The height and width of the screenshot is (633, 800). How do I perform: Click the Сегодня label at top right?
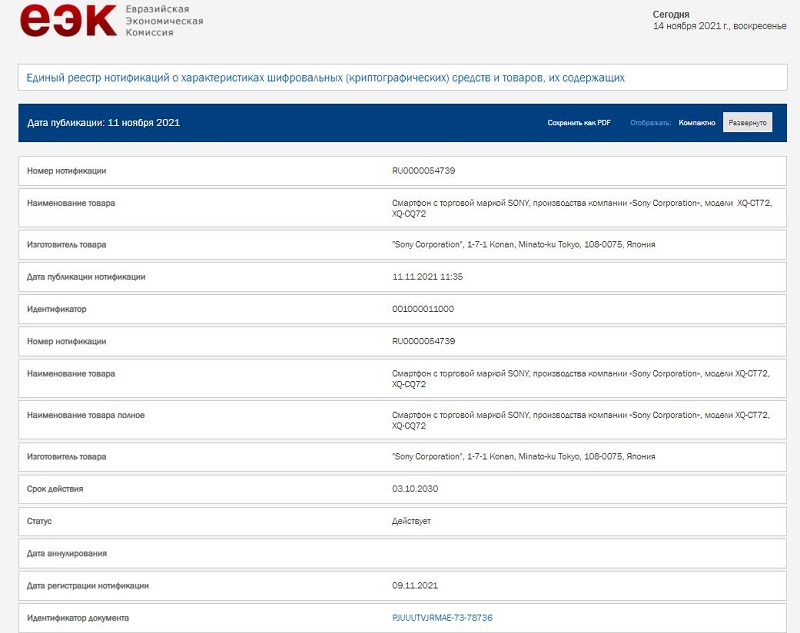pyautogui.click(x=671, y=14)
